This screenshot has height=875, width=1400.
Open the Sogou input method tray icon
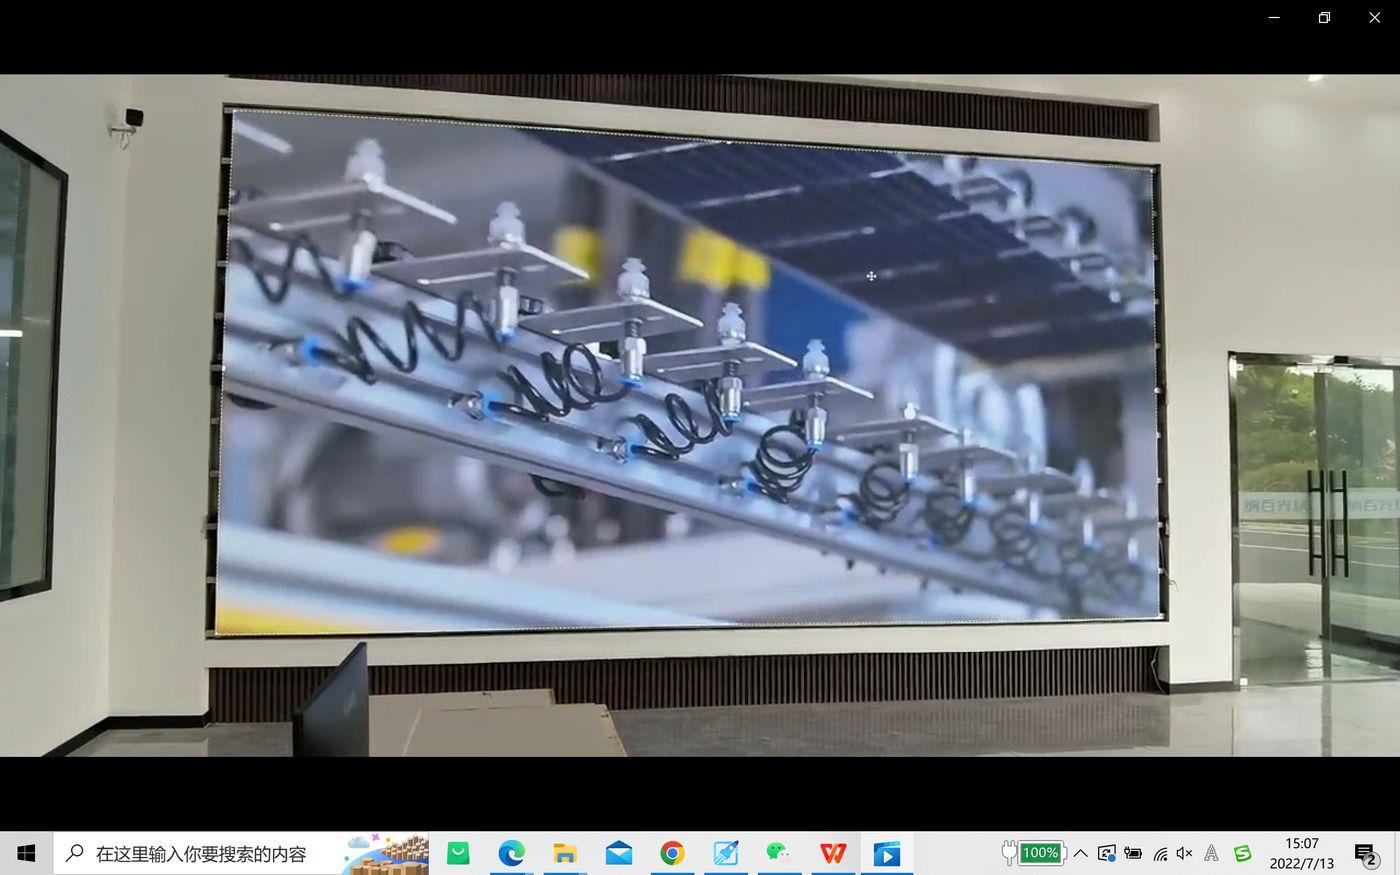point(1242,853)
